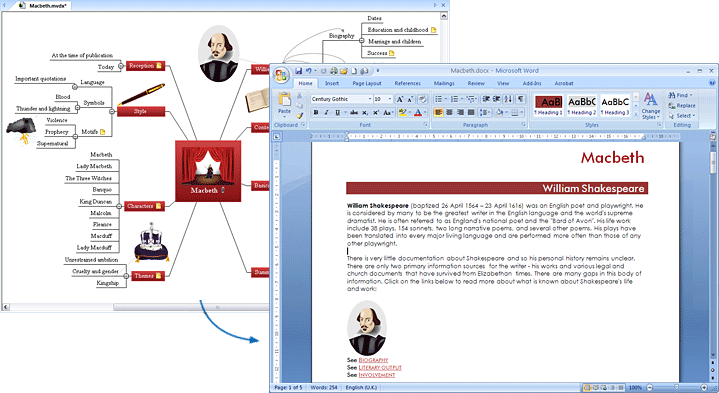Viewport: 719px width, 393px height.
Task: Open the line spacing dropdown
Action: (484, 112)
